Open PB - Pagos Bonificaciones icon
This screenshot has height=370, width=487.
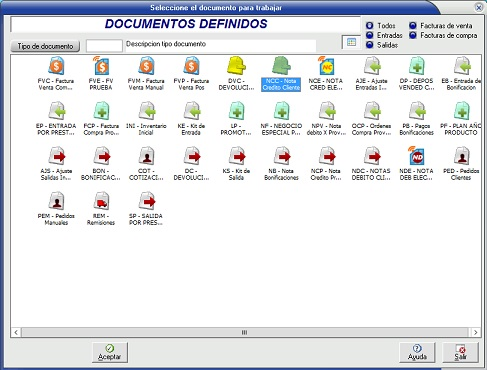pos(417,111)
